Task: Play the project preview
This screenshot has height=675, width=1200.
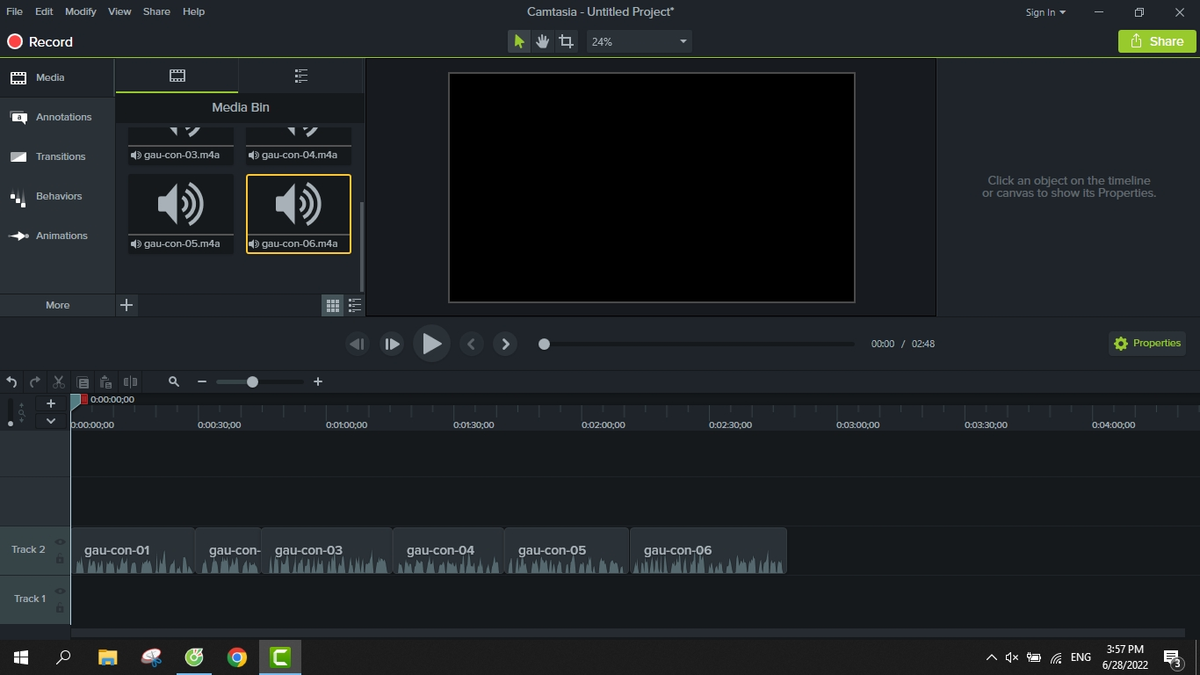Action: tap(431, 344)
